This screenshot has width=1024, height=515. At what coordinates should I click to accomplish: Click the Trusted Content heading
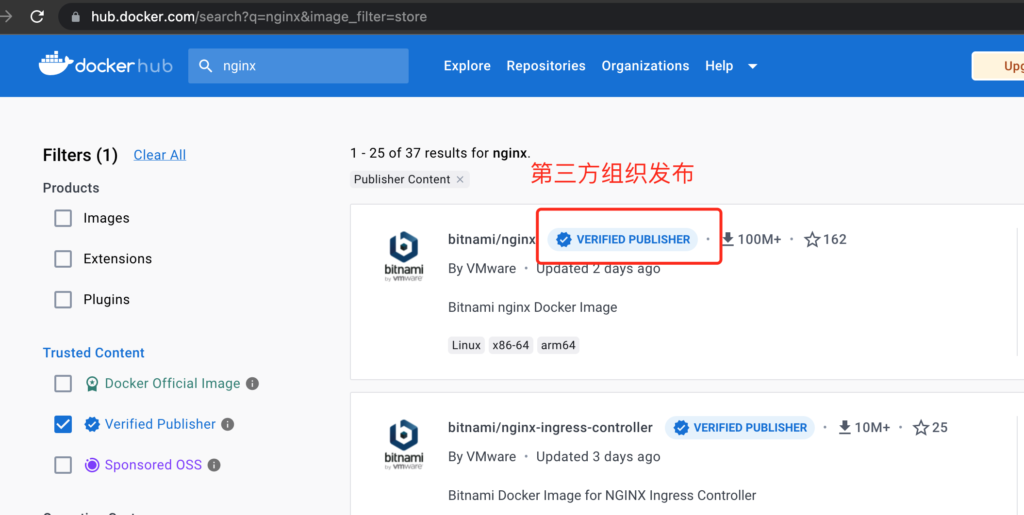(x=93, y=352)
